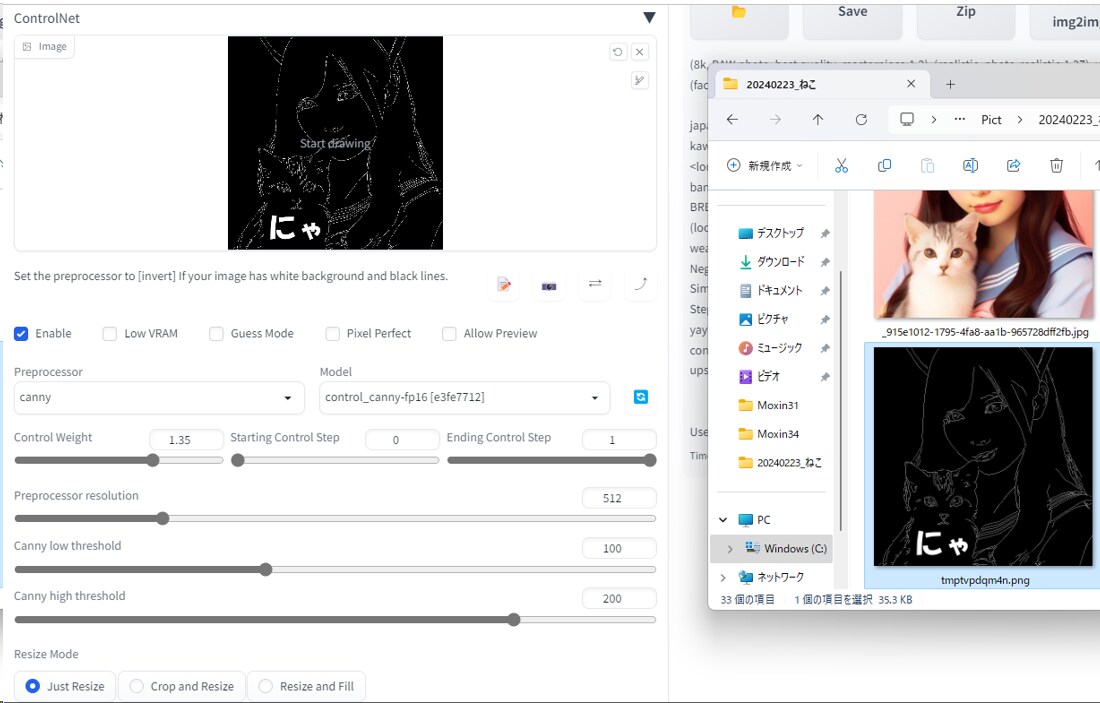Enable the Pixel Perfect option
Screen dimensions: 1100x703
(332, 333)
